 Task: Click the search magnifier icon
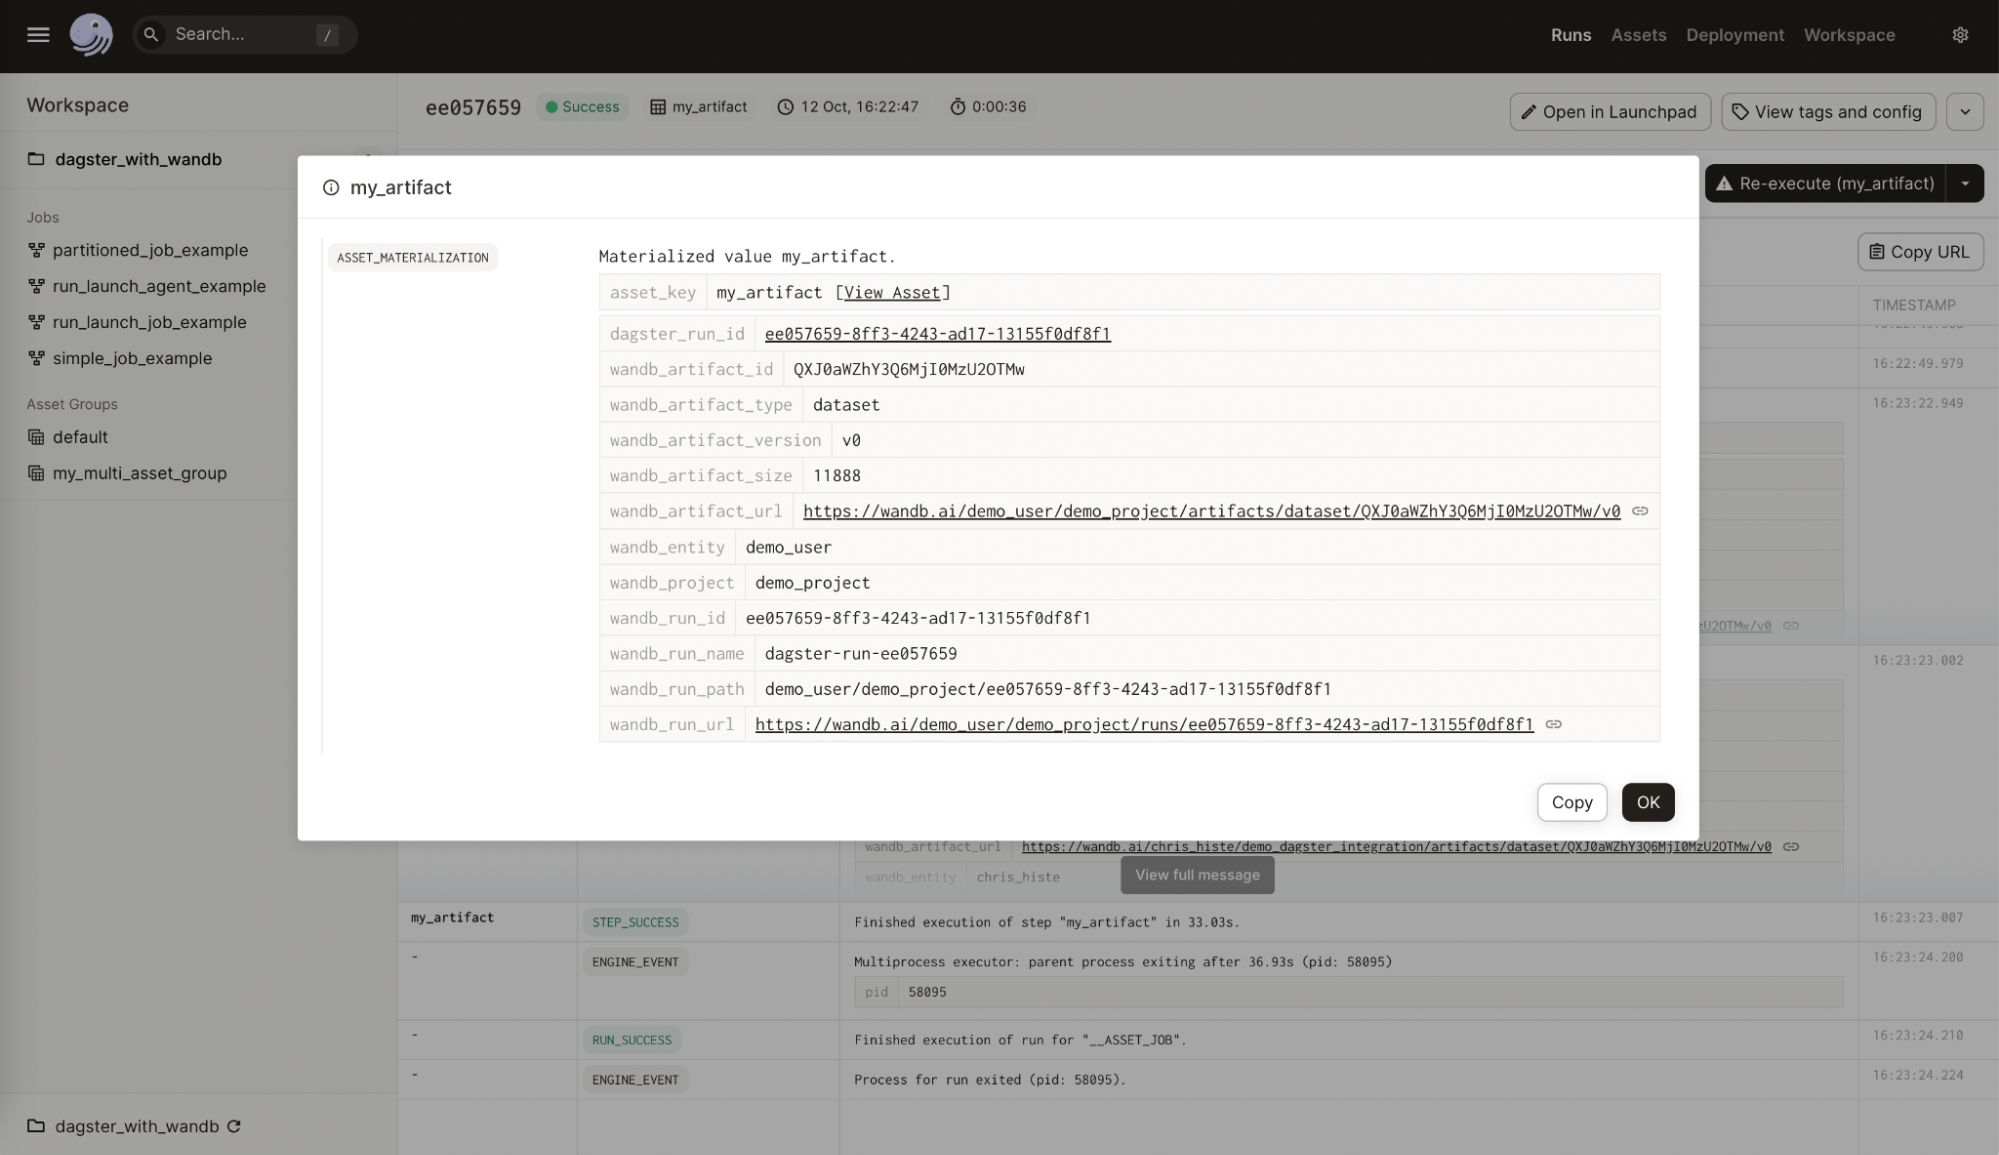[x=151, y=34]
